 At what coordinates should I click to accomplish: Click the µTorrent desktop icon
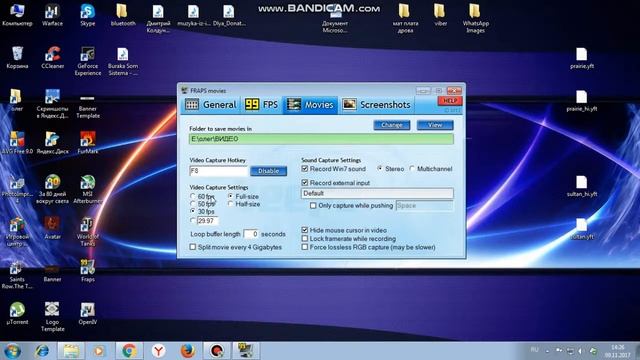(17, 313)
